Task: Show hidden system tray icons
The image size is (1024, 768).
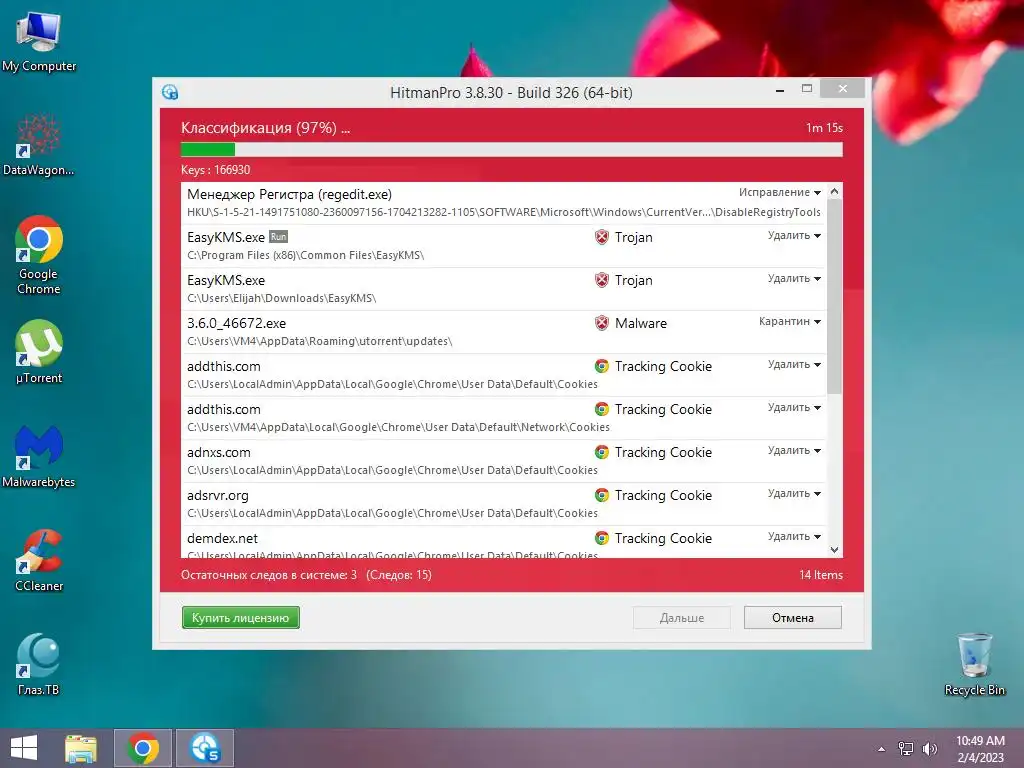Action: [882, 749]
